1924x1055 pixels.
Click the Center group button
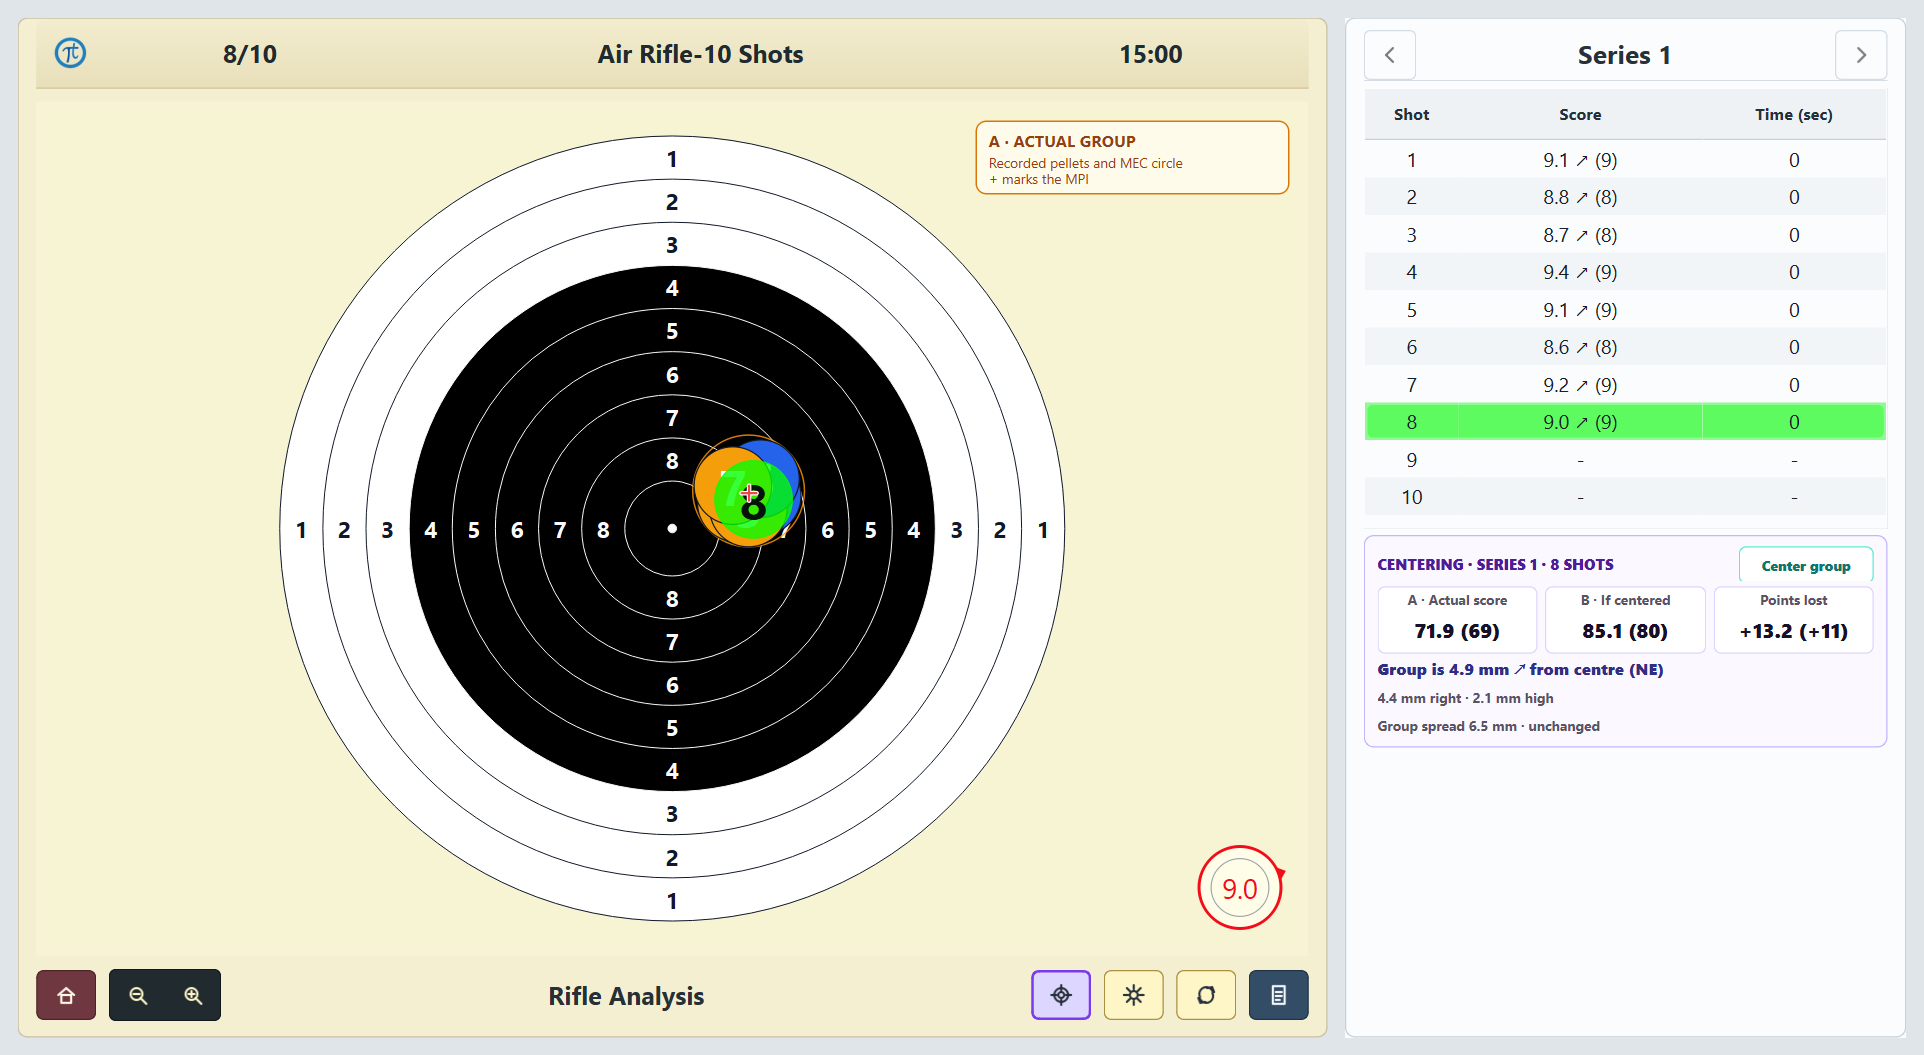[1806, 566]
